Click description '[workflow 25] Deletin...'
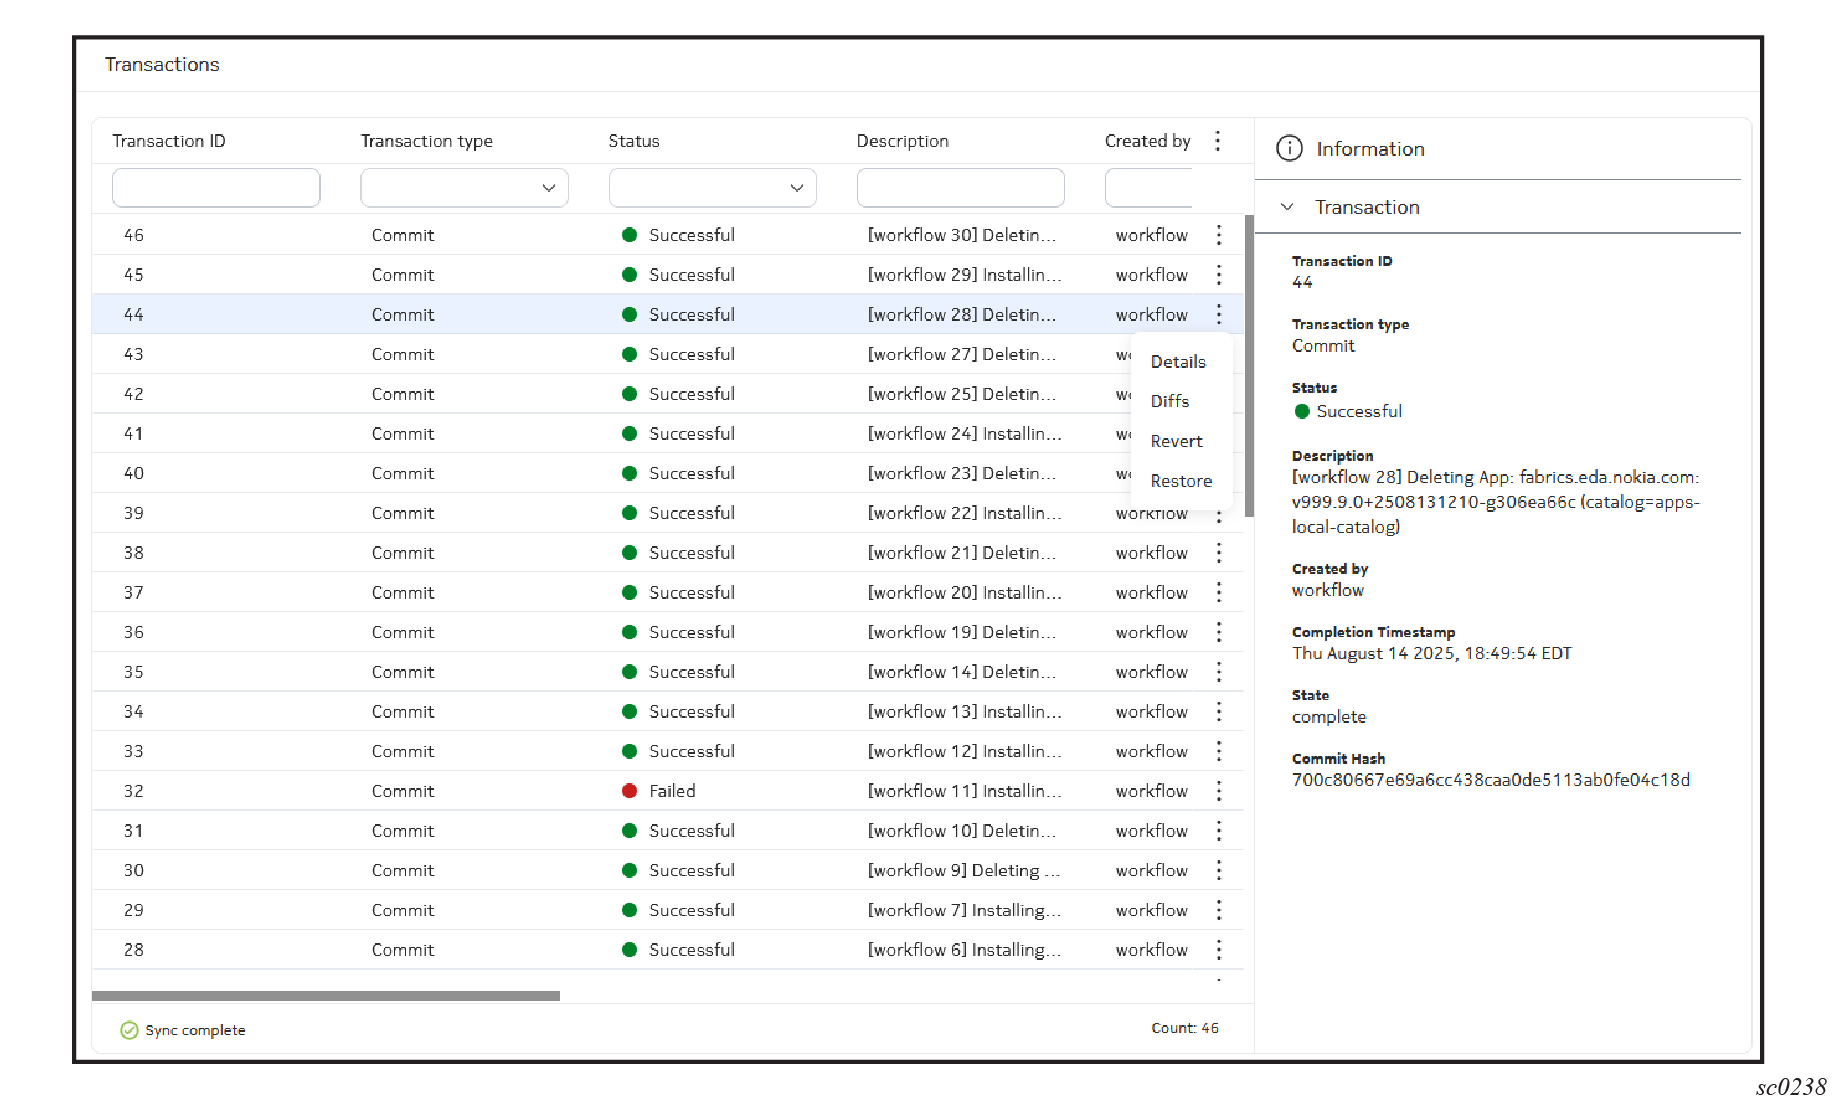Screen dimensions: 1839x1105 (962, 394)
